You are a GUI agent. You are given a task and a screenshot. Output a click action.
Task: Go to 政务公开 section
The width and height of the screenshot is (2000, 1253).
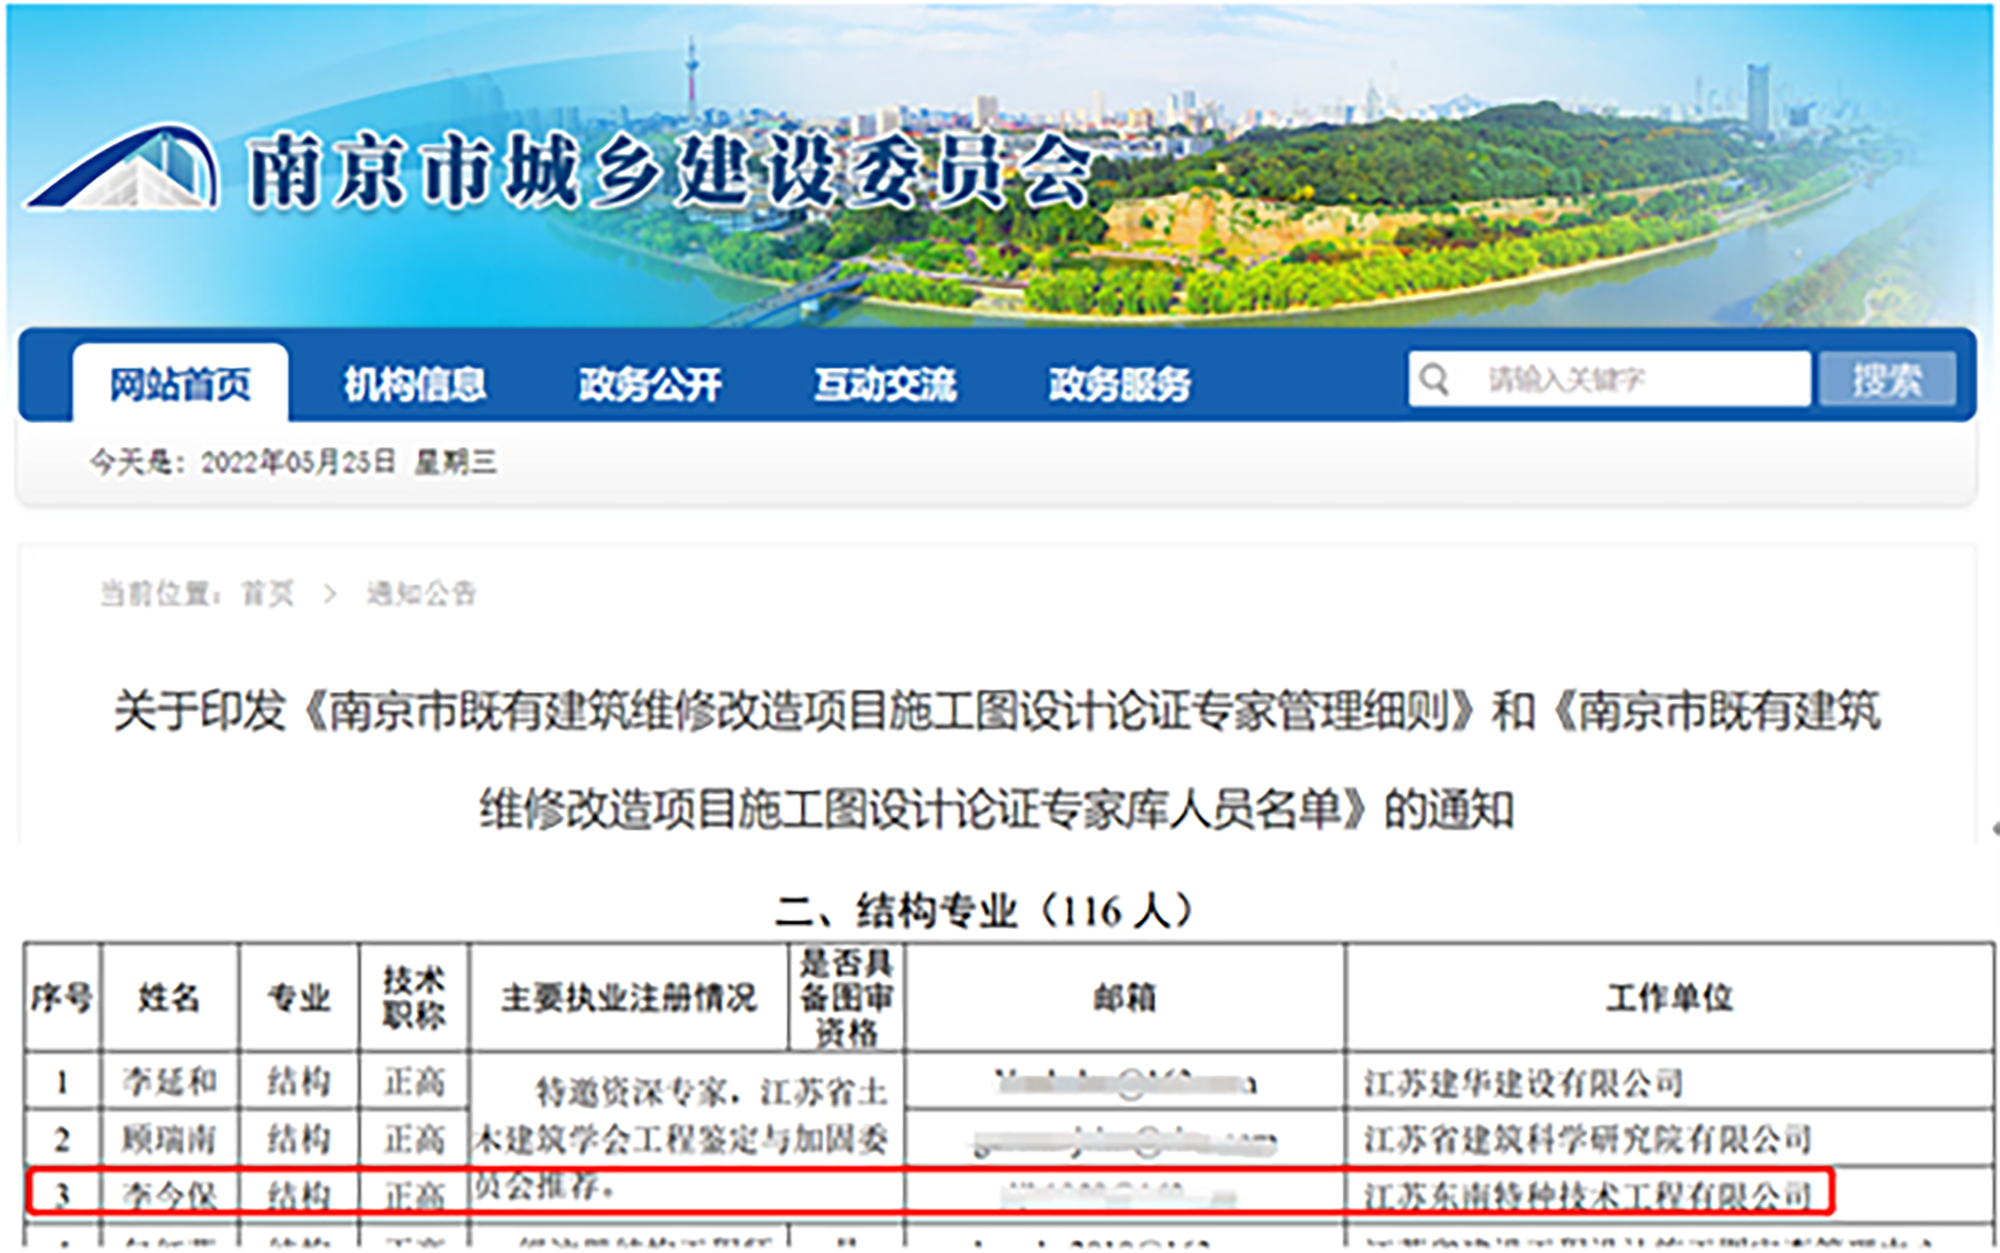650,384
